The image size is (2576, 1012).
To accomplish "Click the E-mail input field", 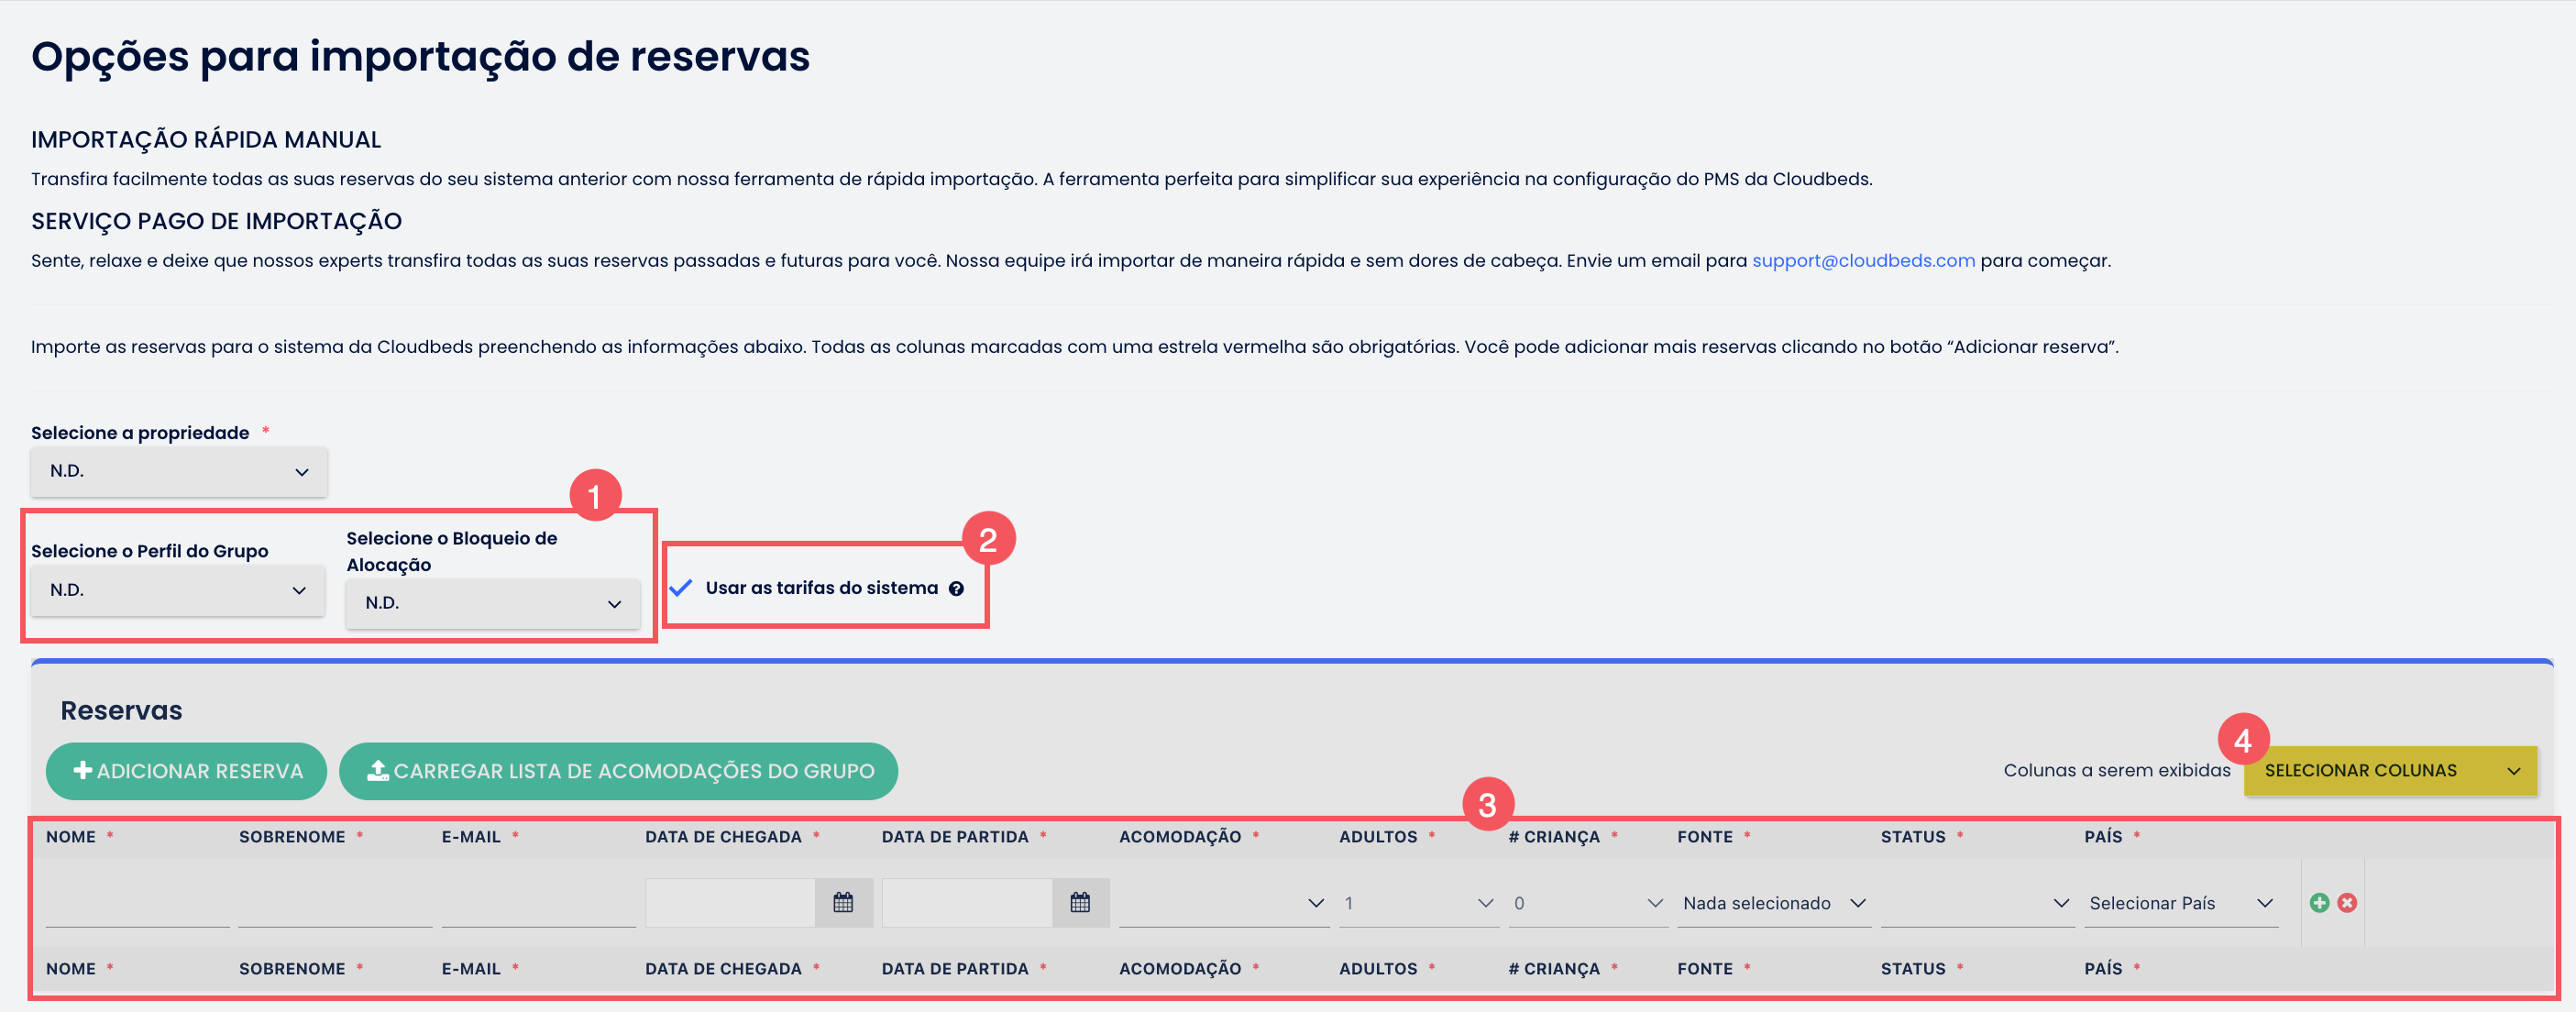I will (x=539, y=902).
